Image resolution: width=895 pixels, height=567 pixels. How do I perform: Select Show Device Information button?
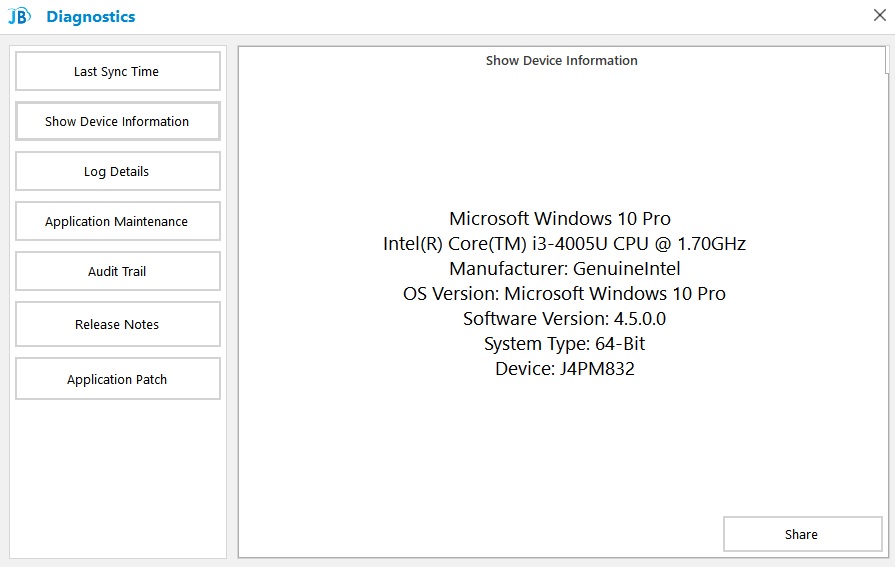[118, 121]
